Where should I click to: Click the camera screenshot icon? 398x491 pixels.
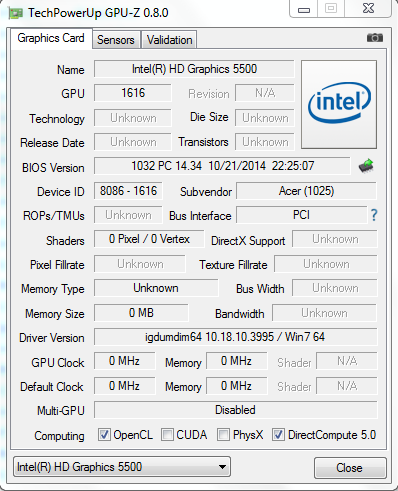point(375,38)
